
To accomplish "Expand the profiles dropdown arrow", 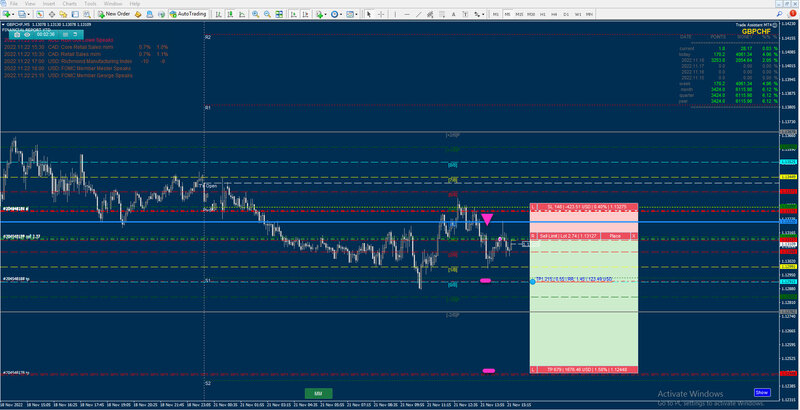I will [29, 14].
